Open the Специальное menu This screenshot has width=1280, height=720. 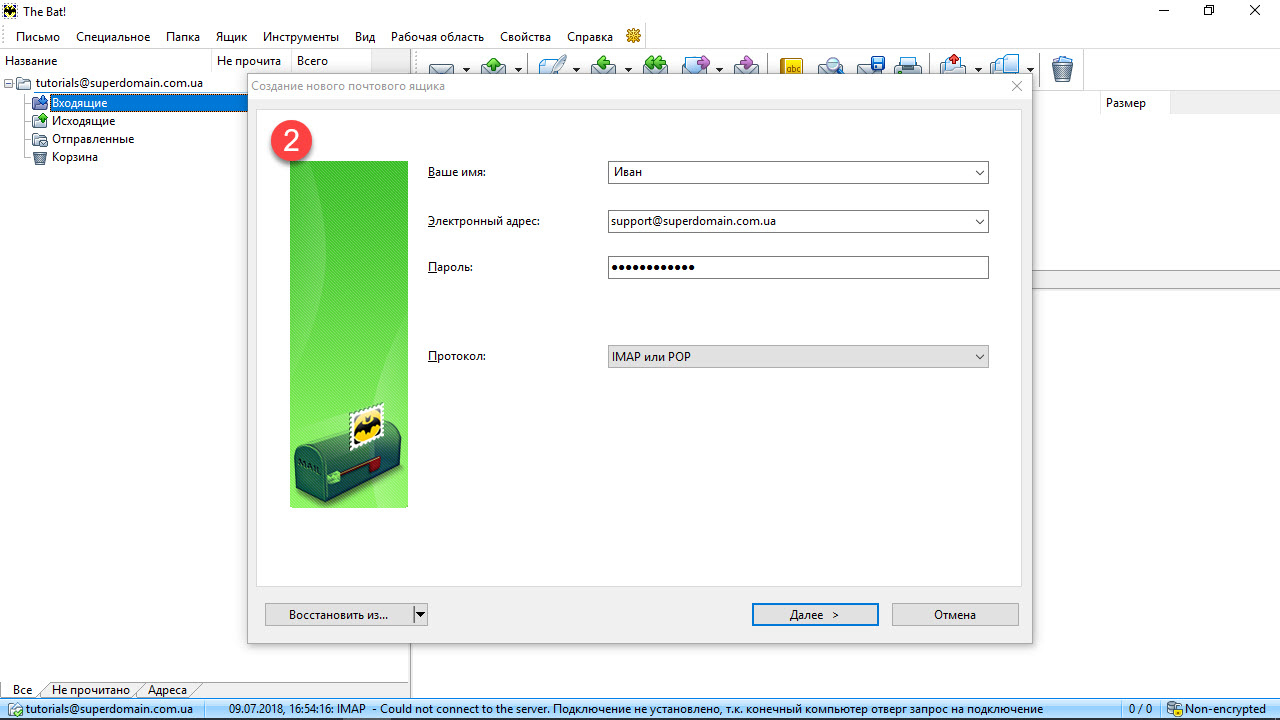point(113,37)
